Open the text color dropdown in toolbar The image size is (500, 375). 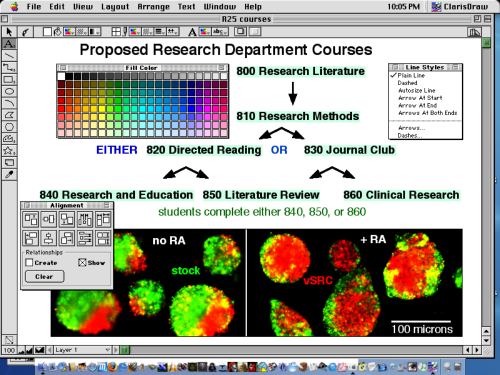coord(205,32)
